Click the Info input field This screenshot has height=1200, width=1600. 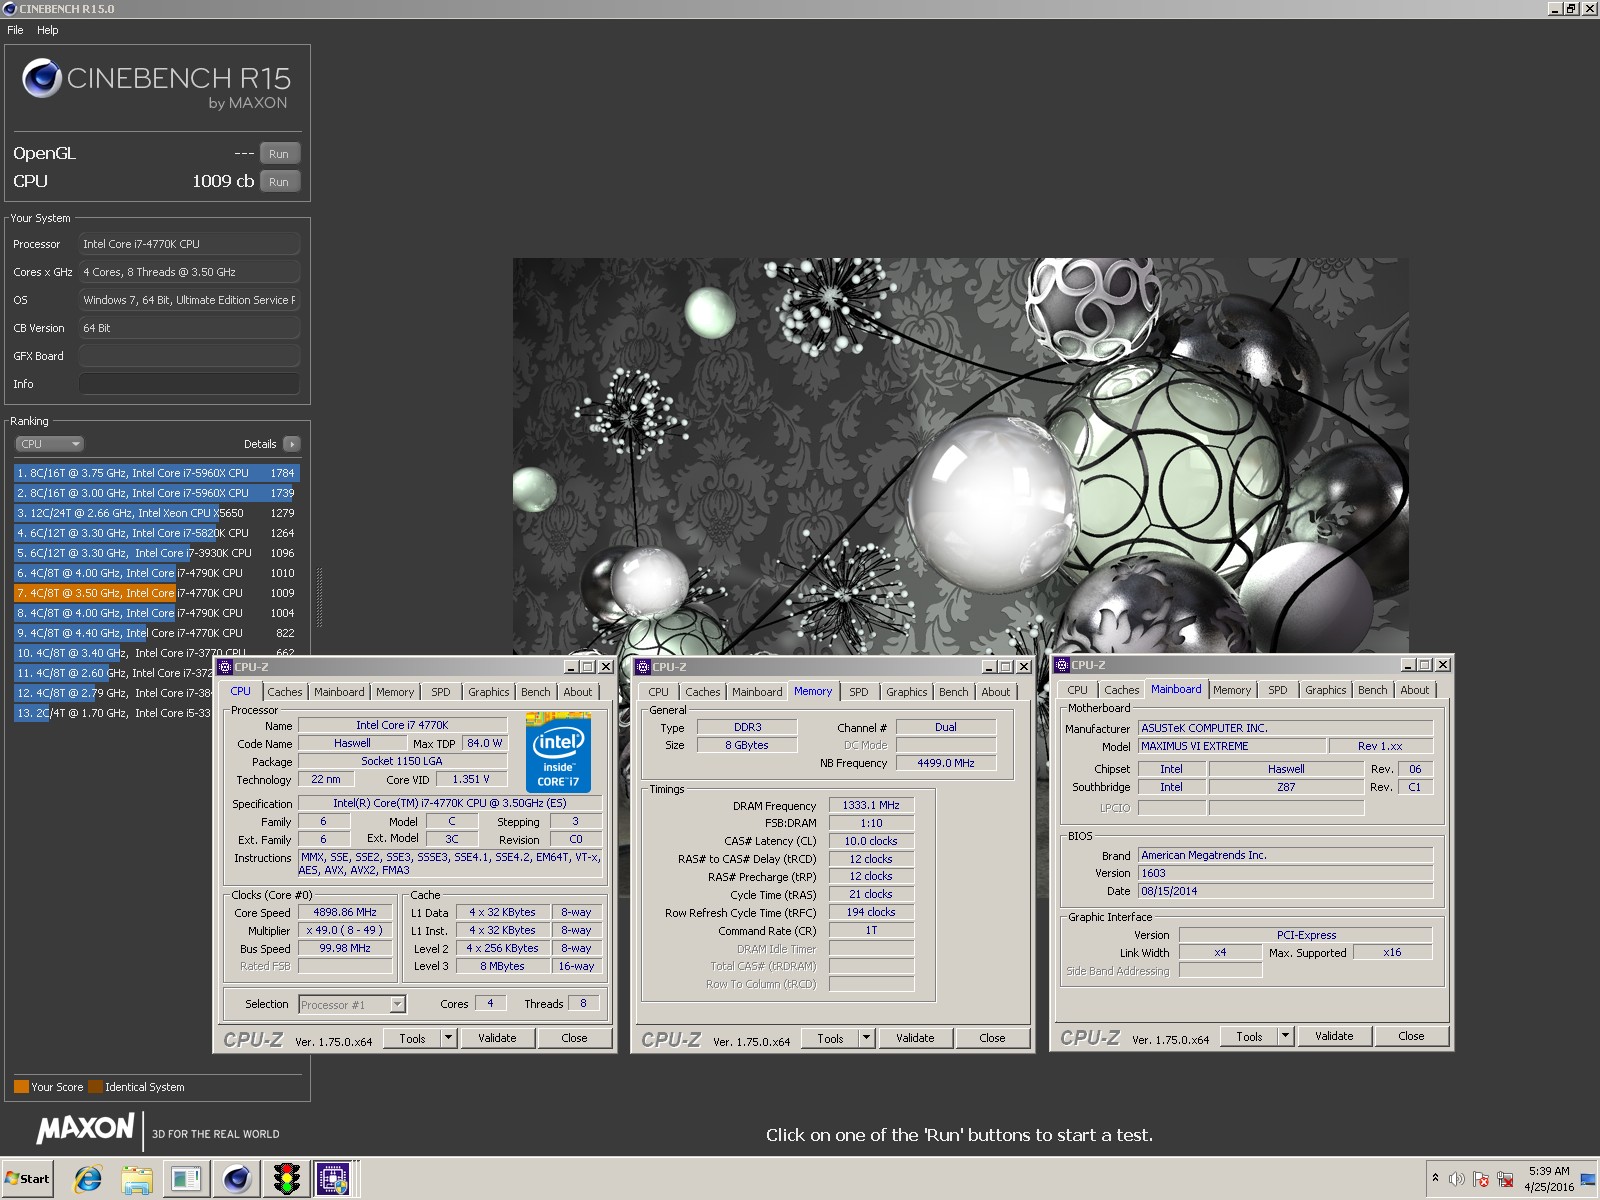189,384
